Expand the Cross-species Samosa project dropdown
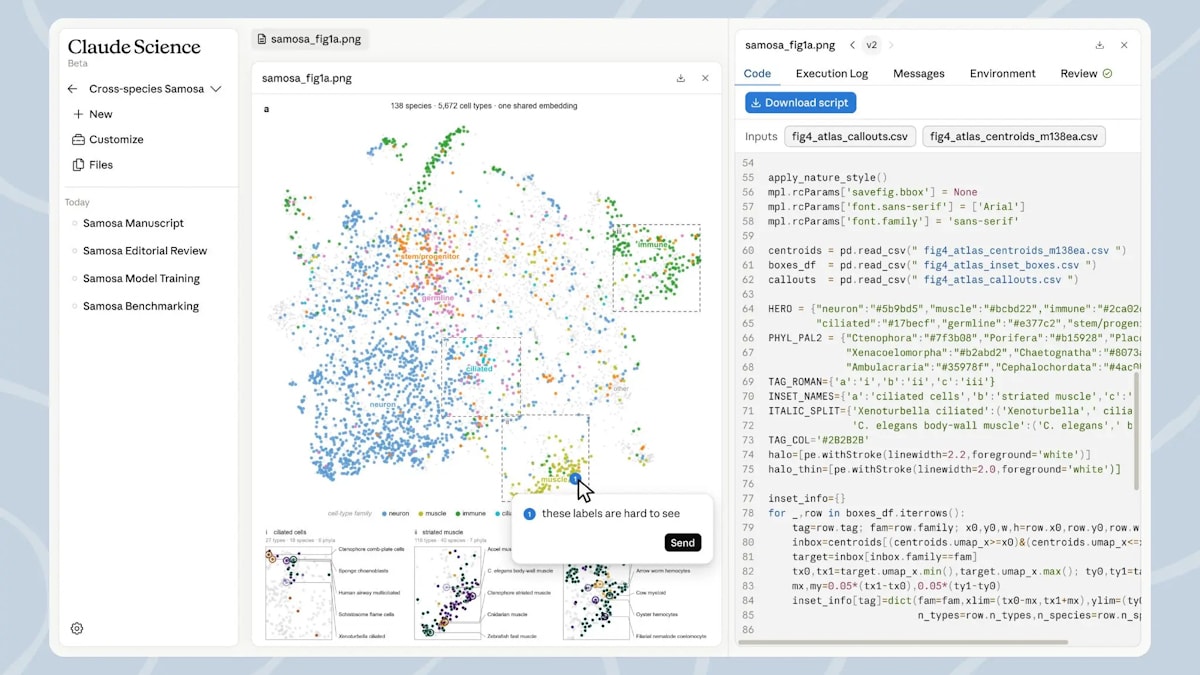1200x675 pixels. tap(215, 89)
